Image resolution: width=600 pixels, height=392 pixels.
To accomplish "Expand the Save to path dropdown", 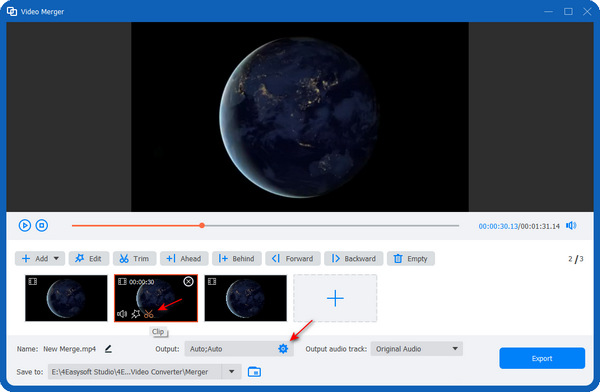I will 232,371.
